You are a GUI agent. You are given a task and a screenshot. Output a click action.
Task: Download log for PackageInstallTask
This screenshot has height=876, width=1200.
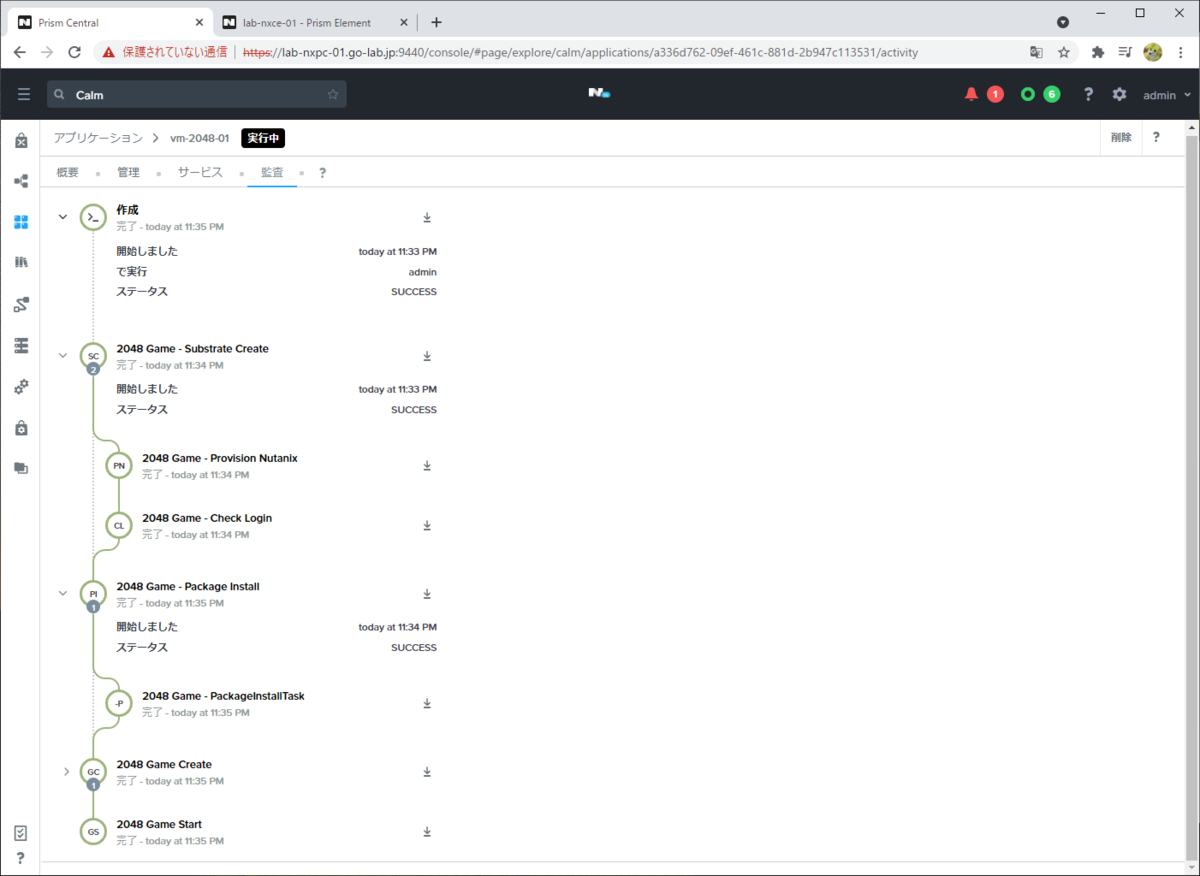[427, 703]
